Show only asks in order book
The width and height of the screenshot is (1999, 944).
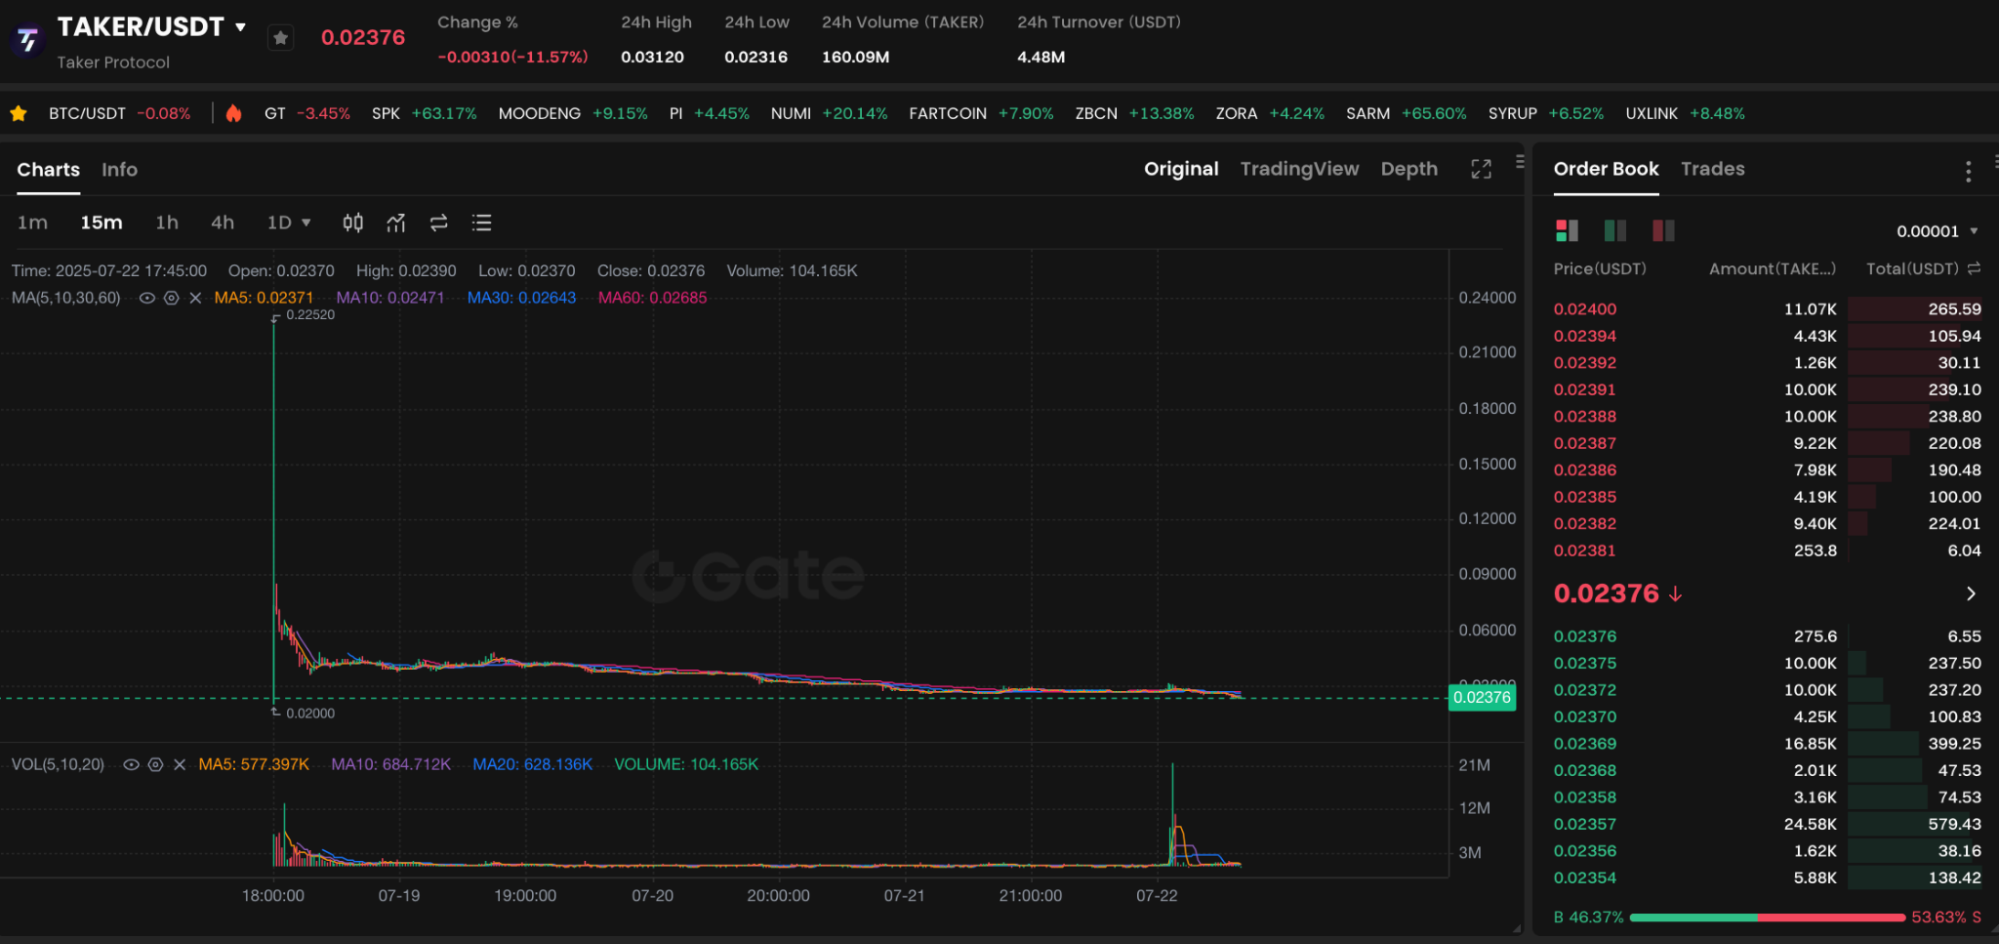click(1663, 231)
